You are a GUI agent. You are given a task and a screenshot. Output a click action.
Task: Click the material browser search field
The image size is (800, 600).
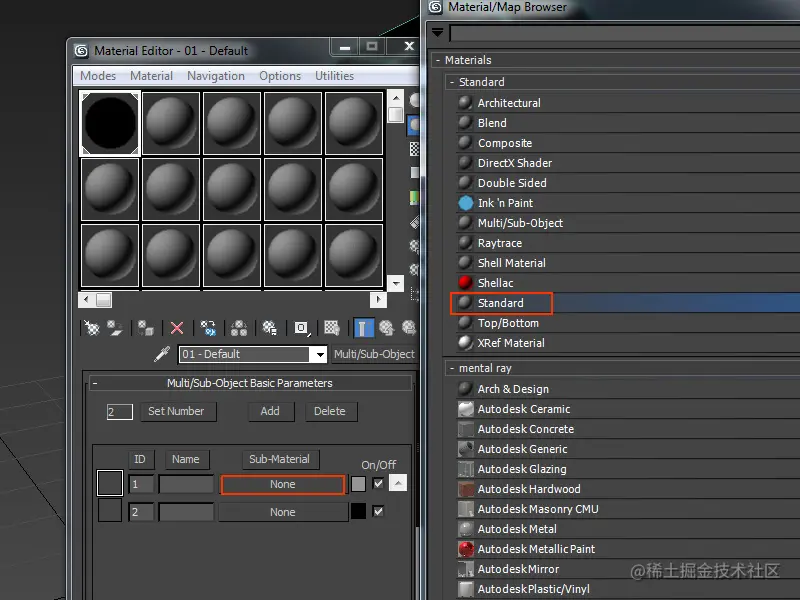624,34
